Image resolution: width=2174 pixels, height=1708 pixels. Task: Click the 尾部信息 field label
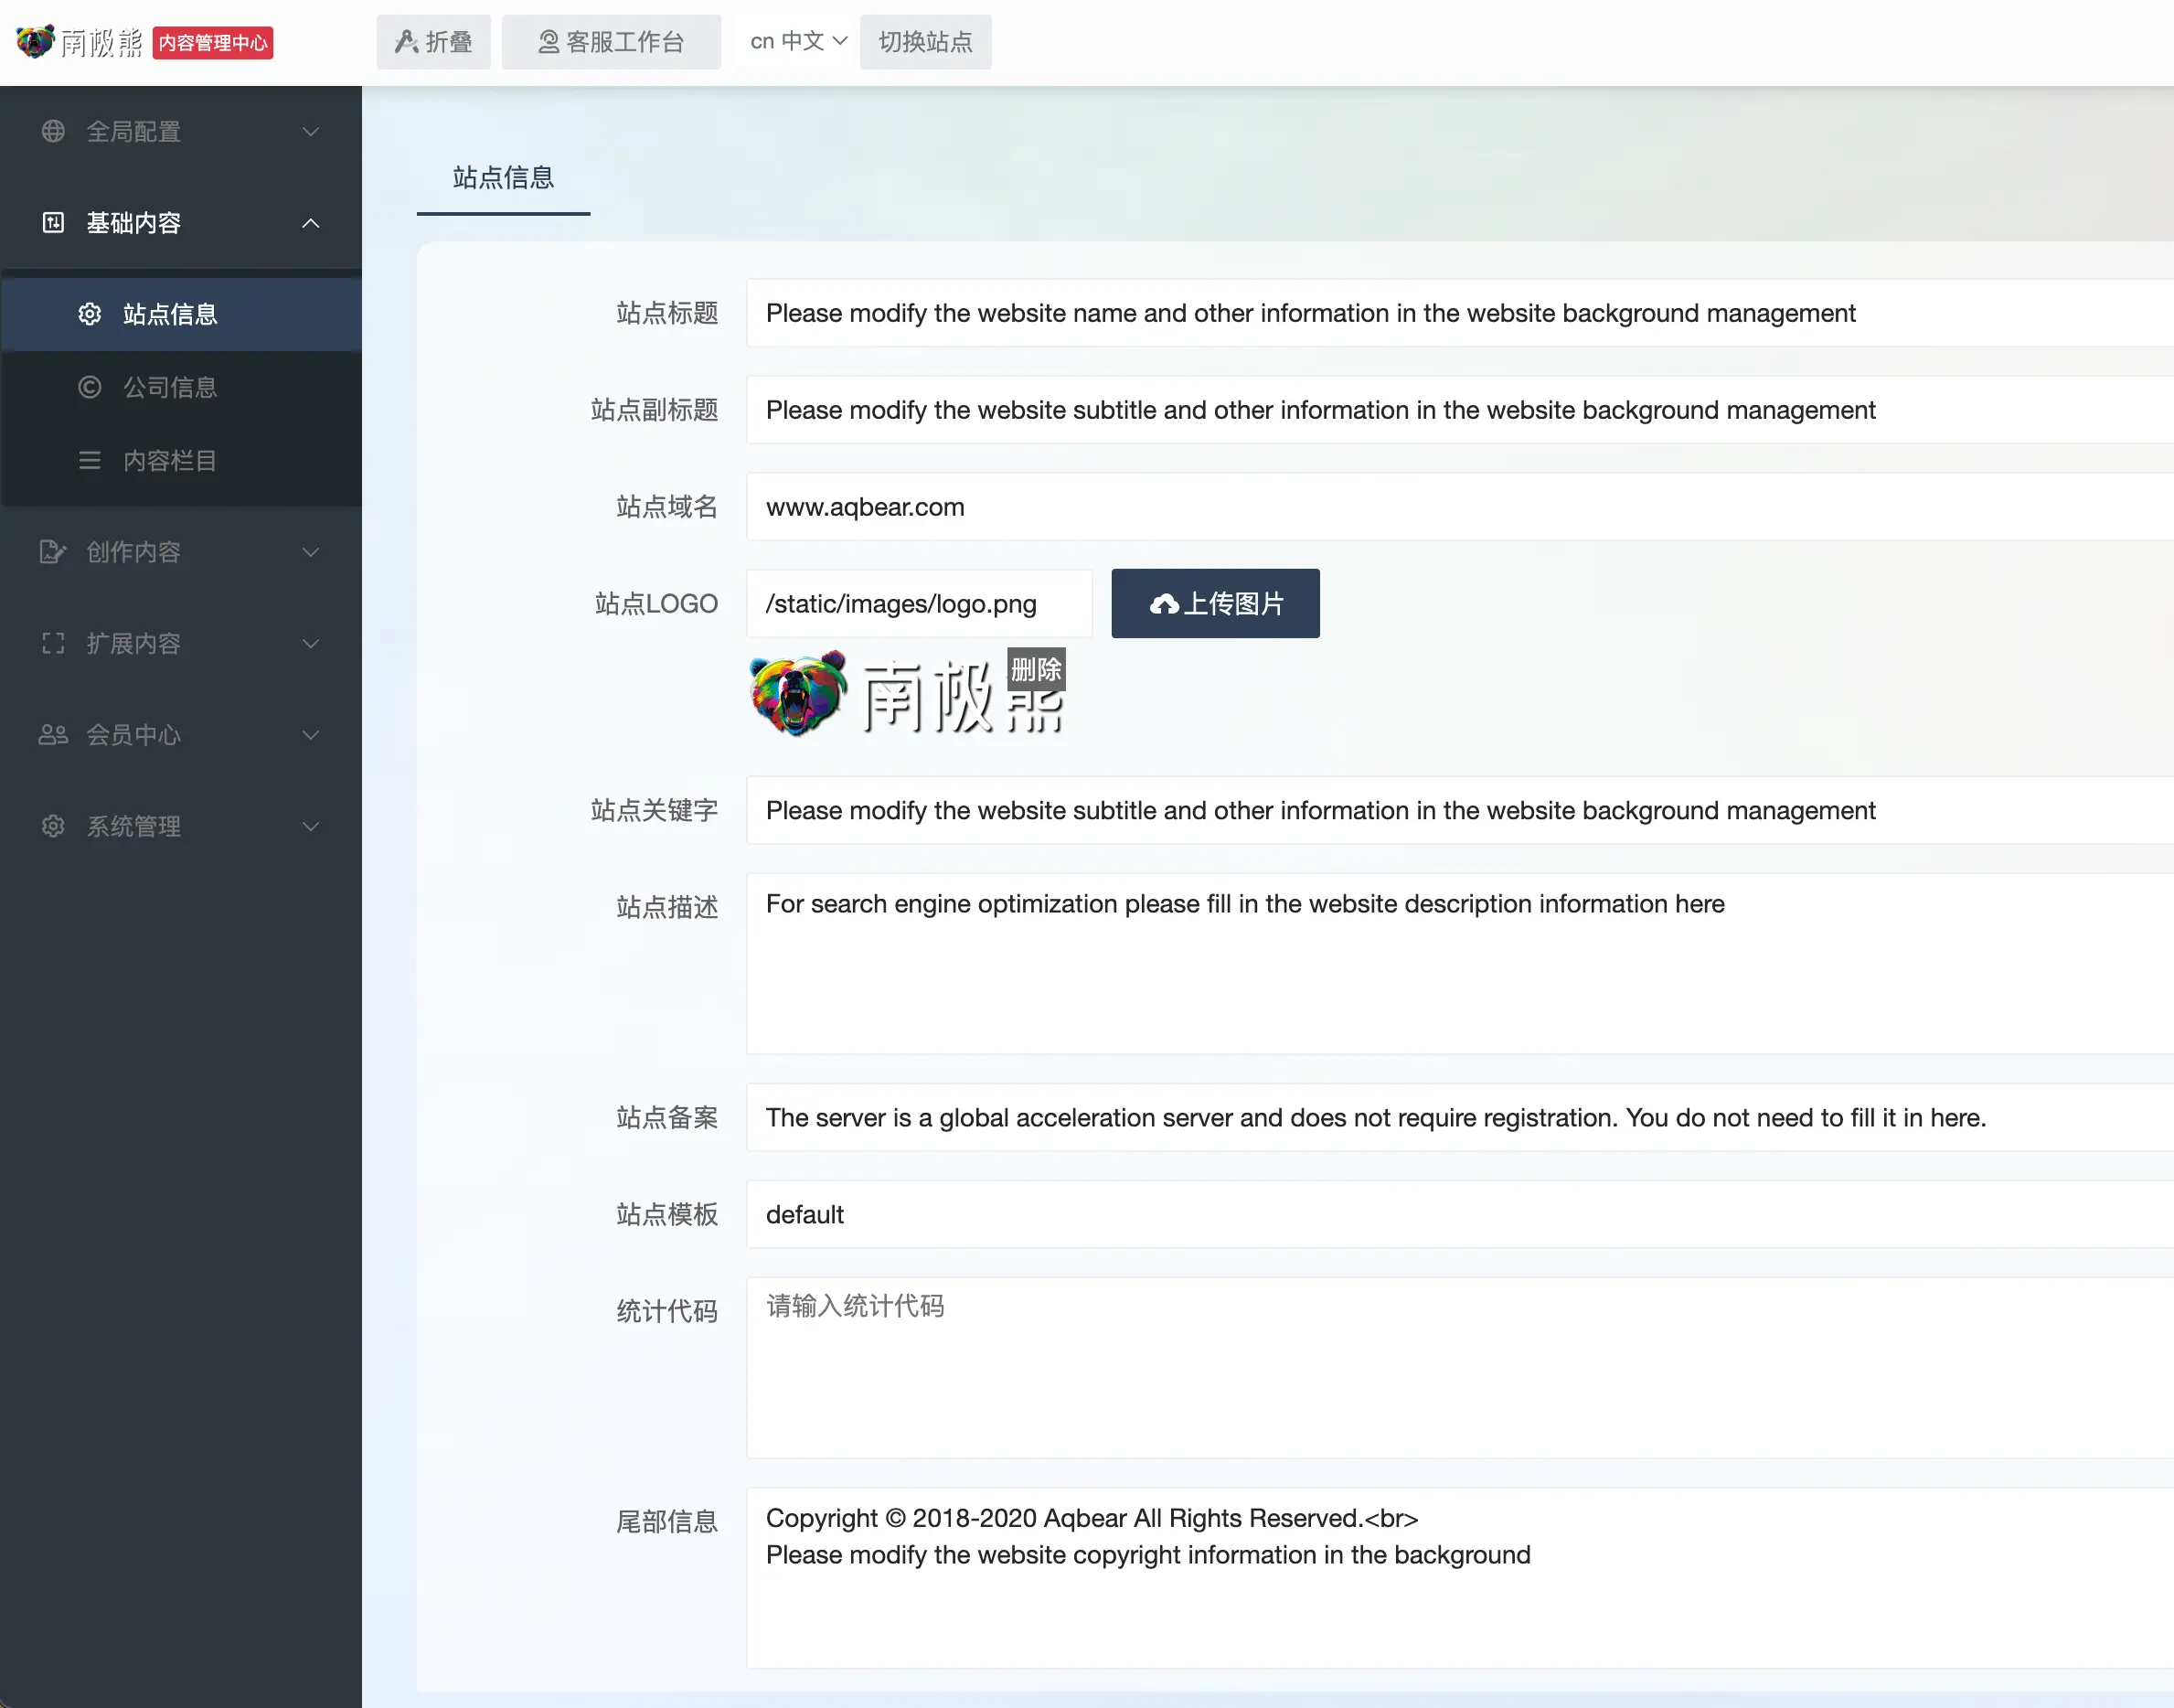point(667,1522)
